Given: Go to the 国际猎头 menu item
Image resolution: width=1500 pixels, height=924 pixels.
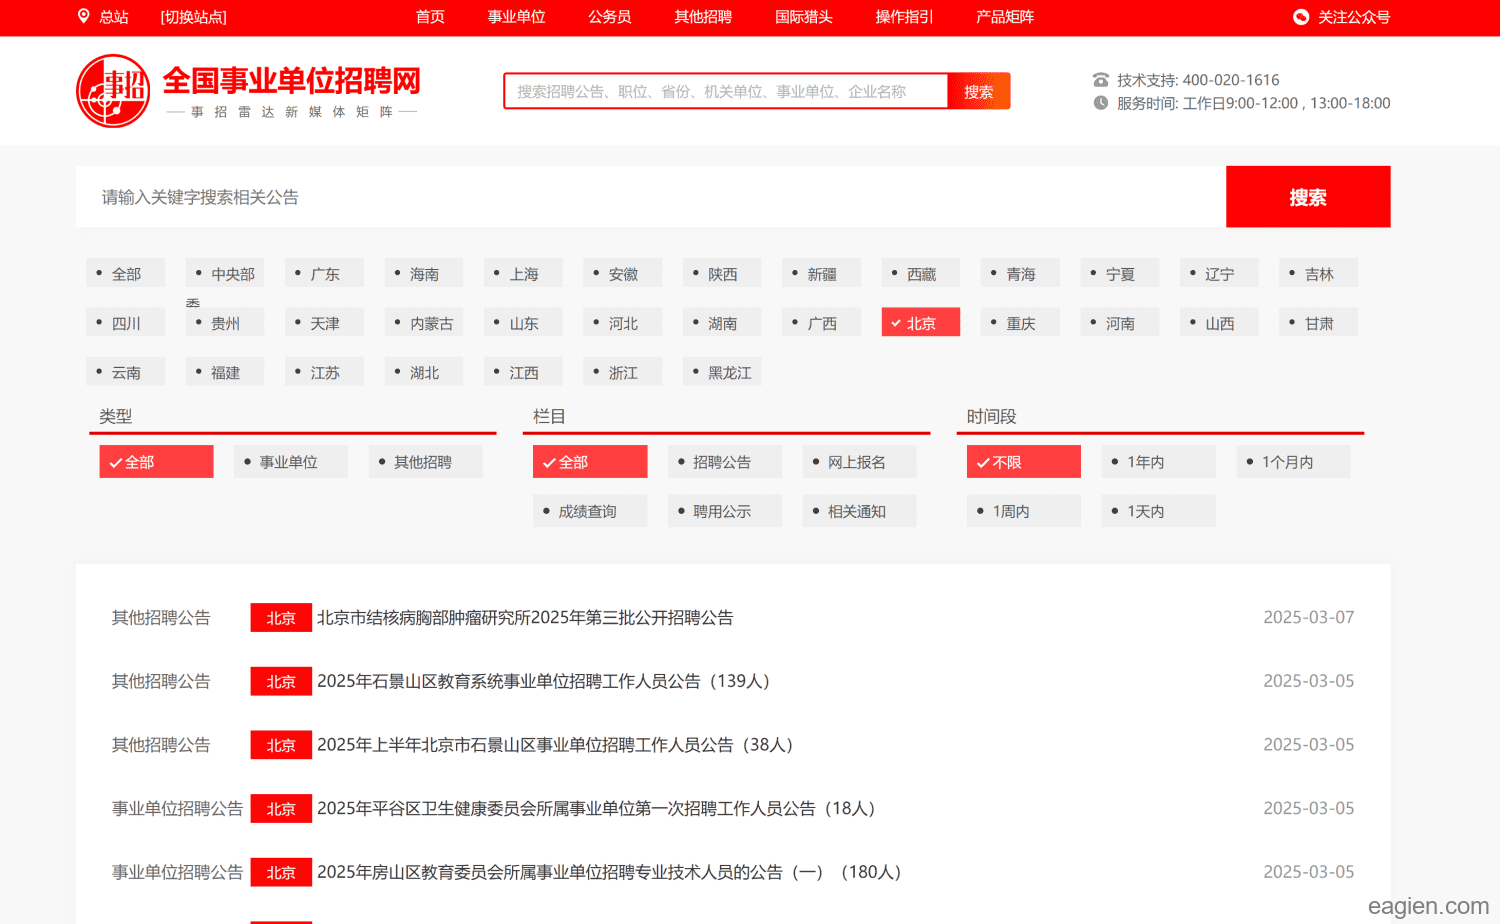Looking at the screenshot, I should tap(803, 17).
